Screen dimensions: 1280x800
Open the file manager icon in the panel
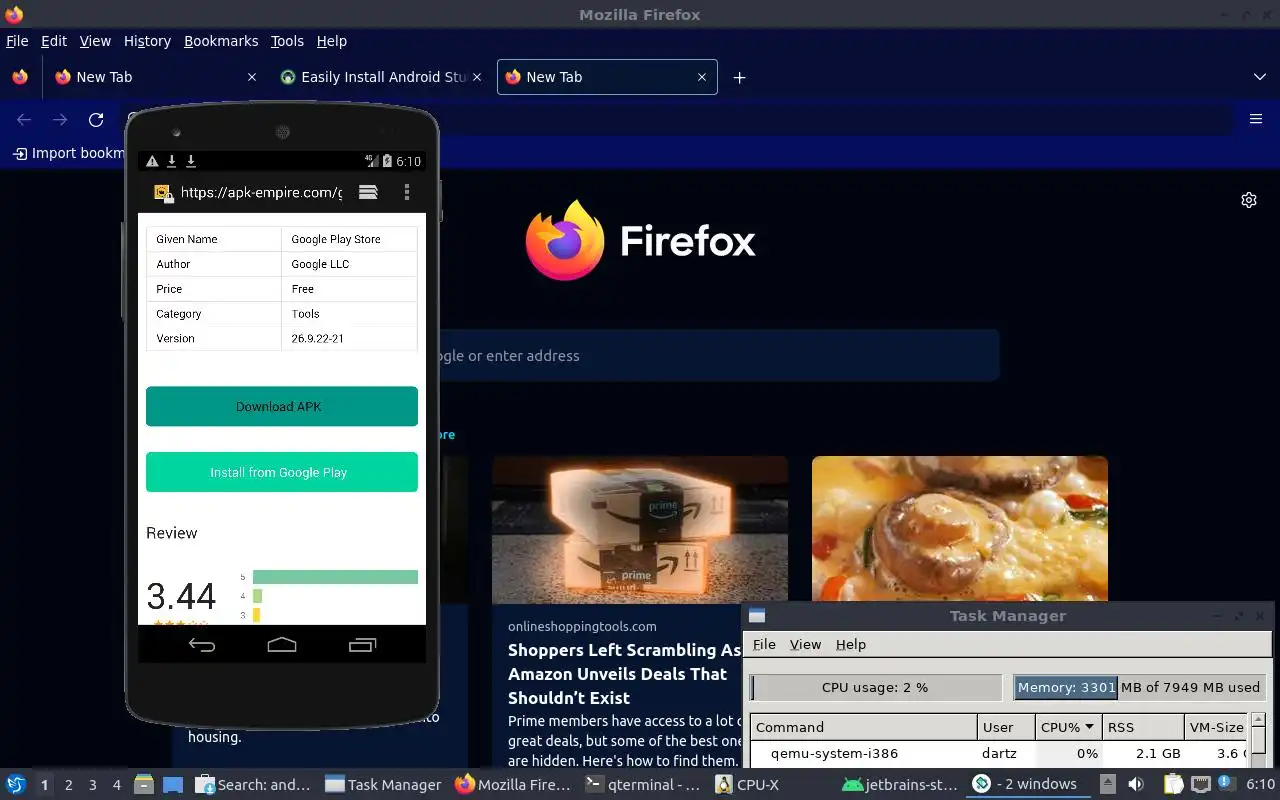coord(143,784)
